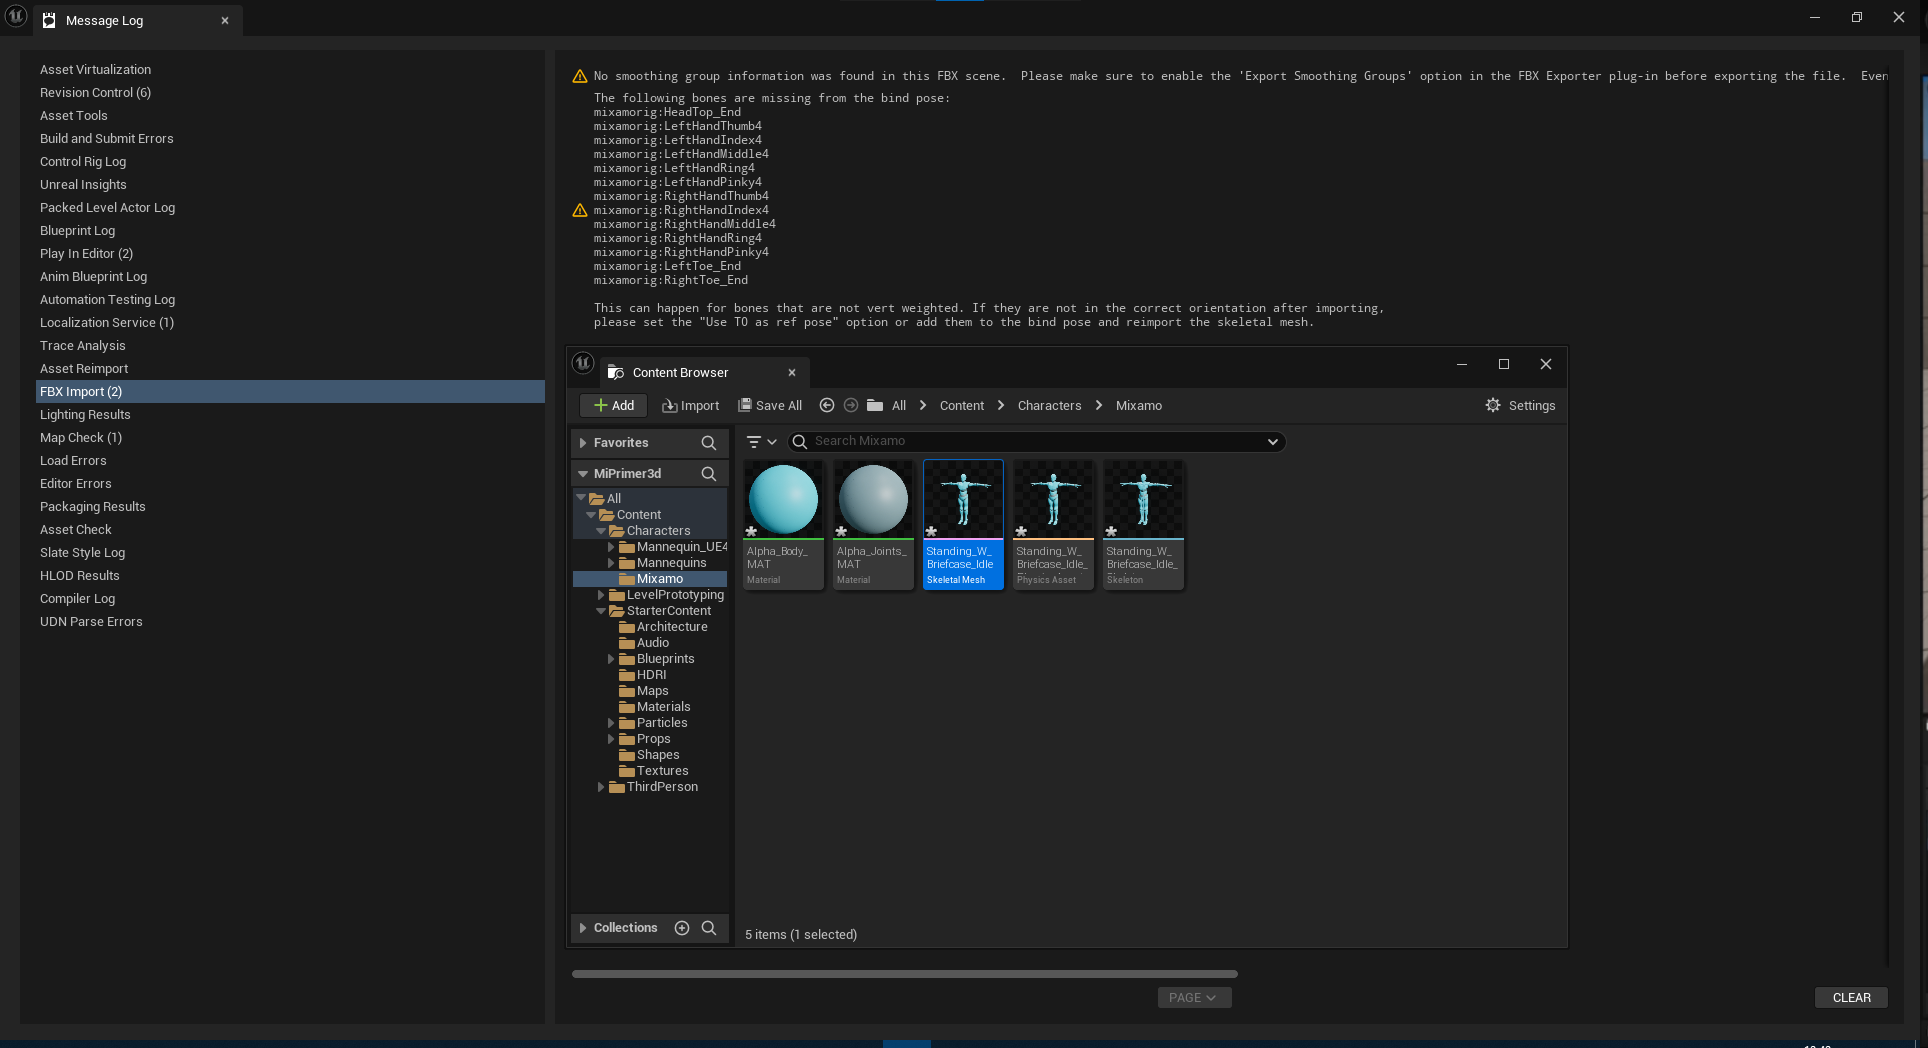Viewport: 1928px width, 1048px height.
Task: Click the Content breadcrumb
Action: [962, 405]
